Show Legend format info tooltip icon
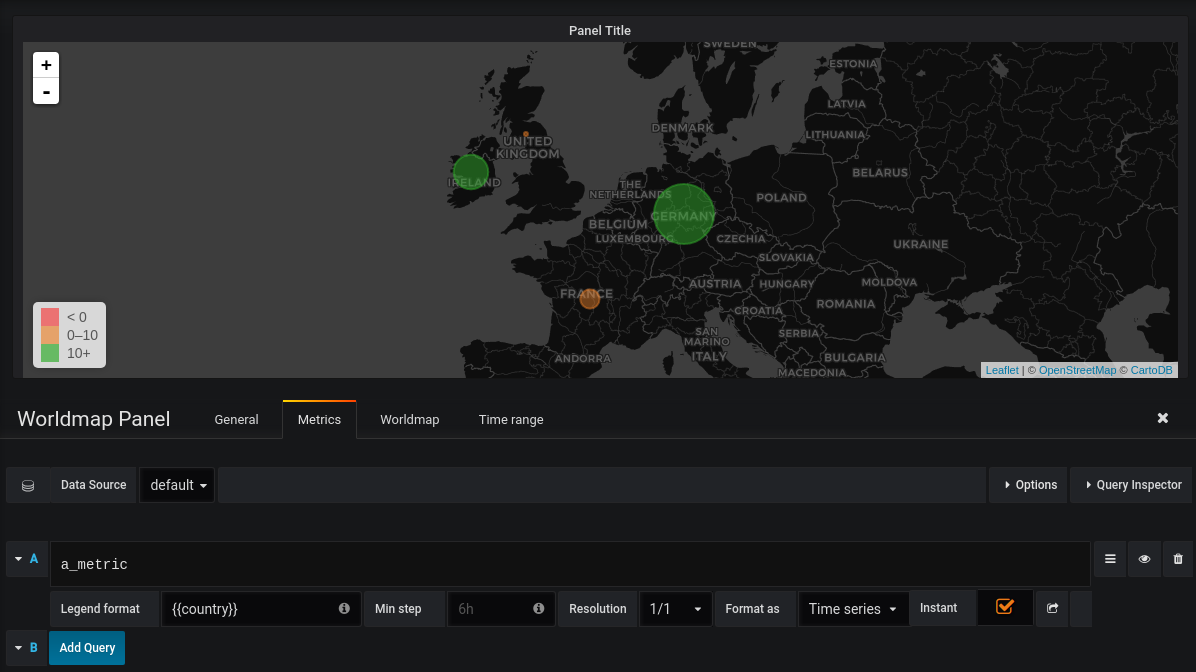The width and height of the screenshot is (1196, 672). pyautogui.click(x=344, y=608)
